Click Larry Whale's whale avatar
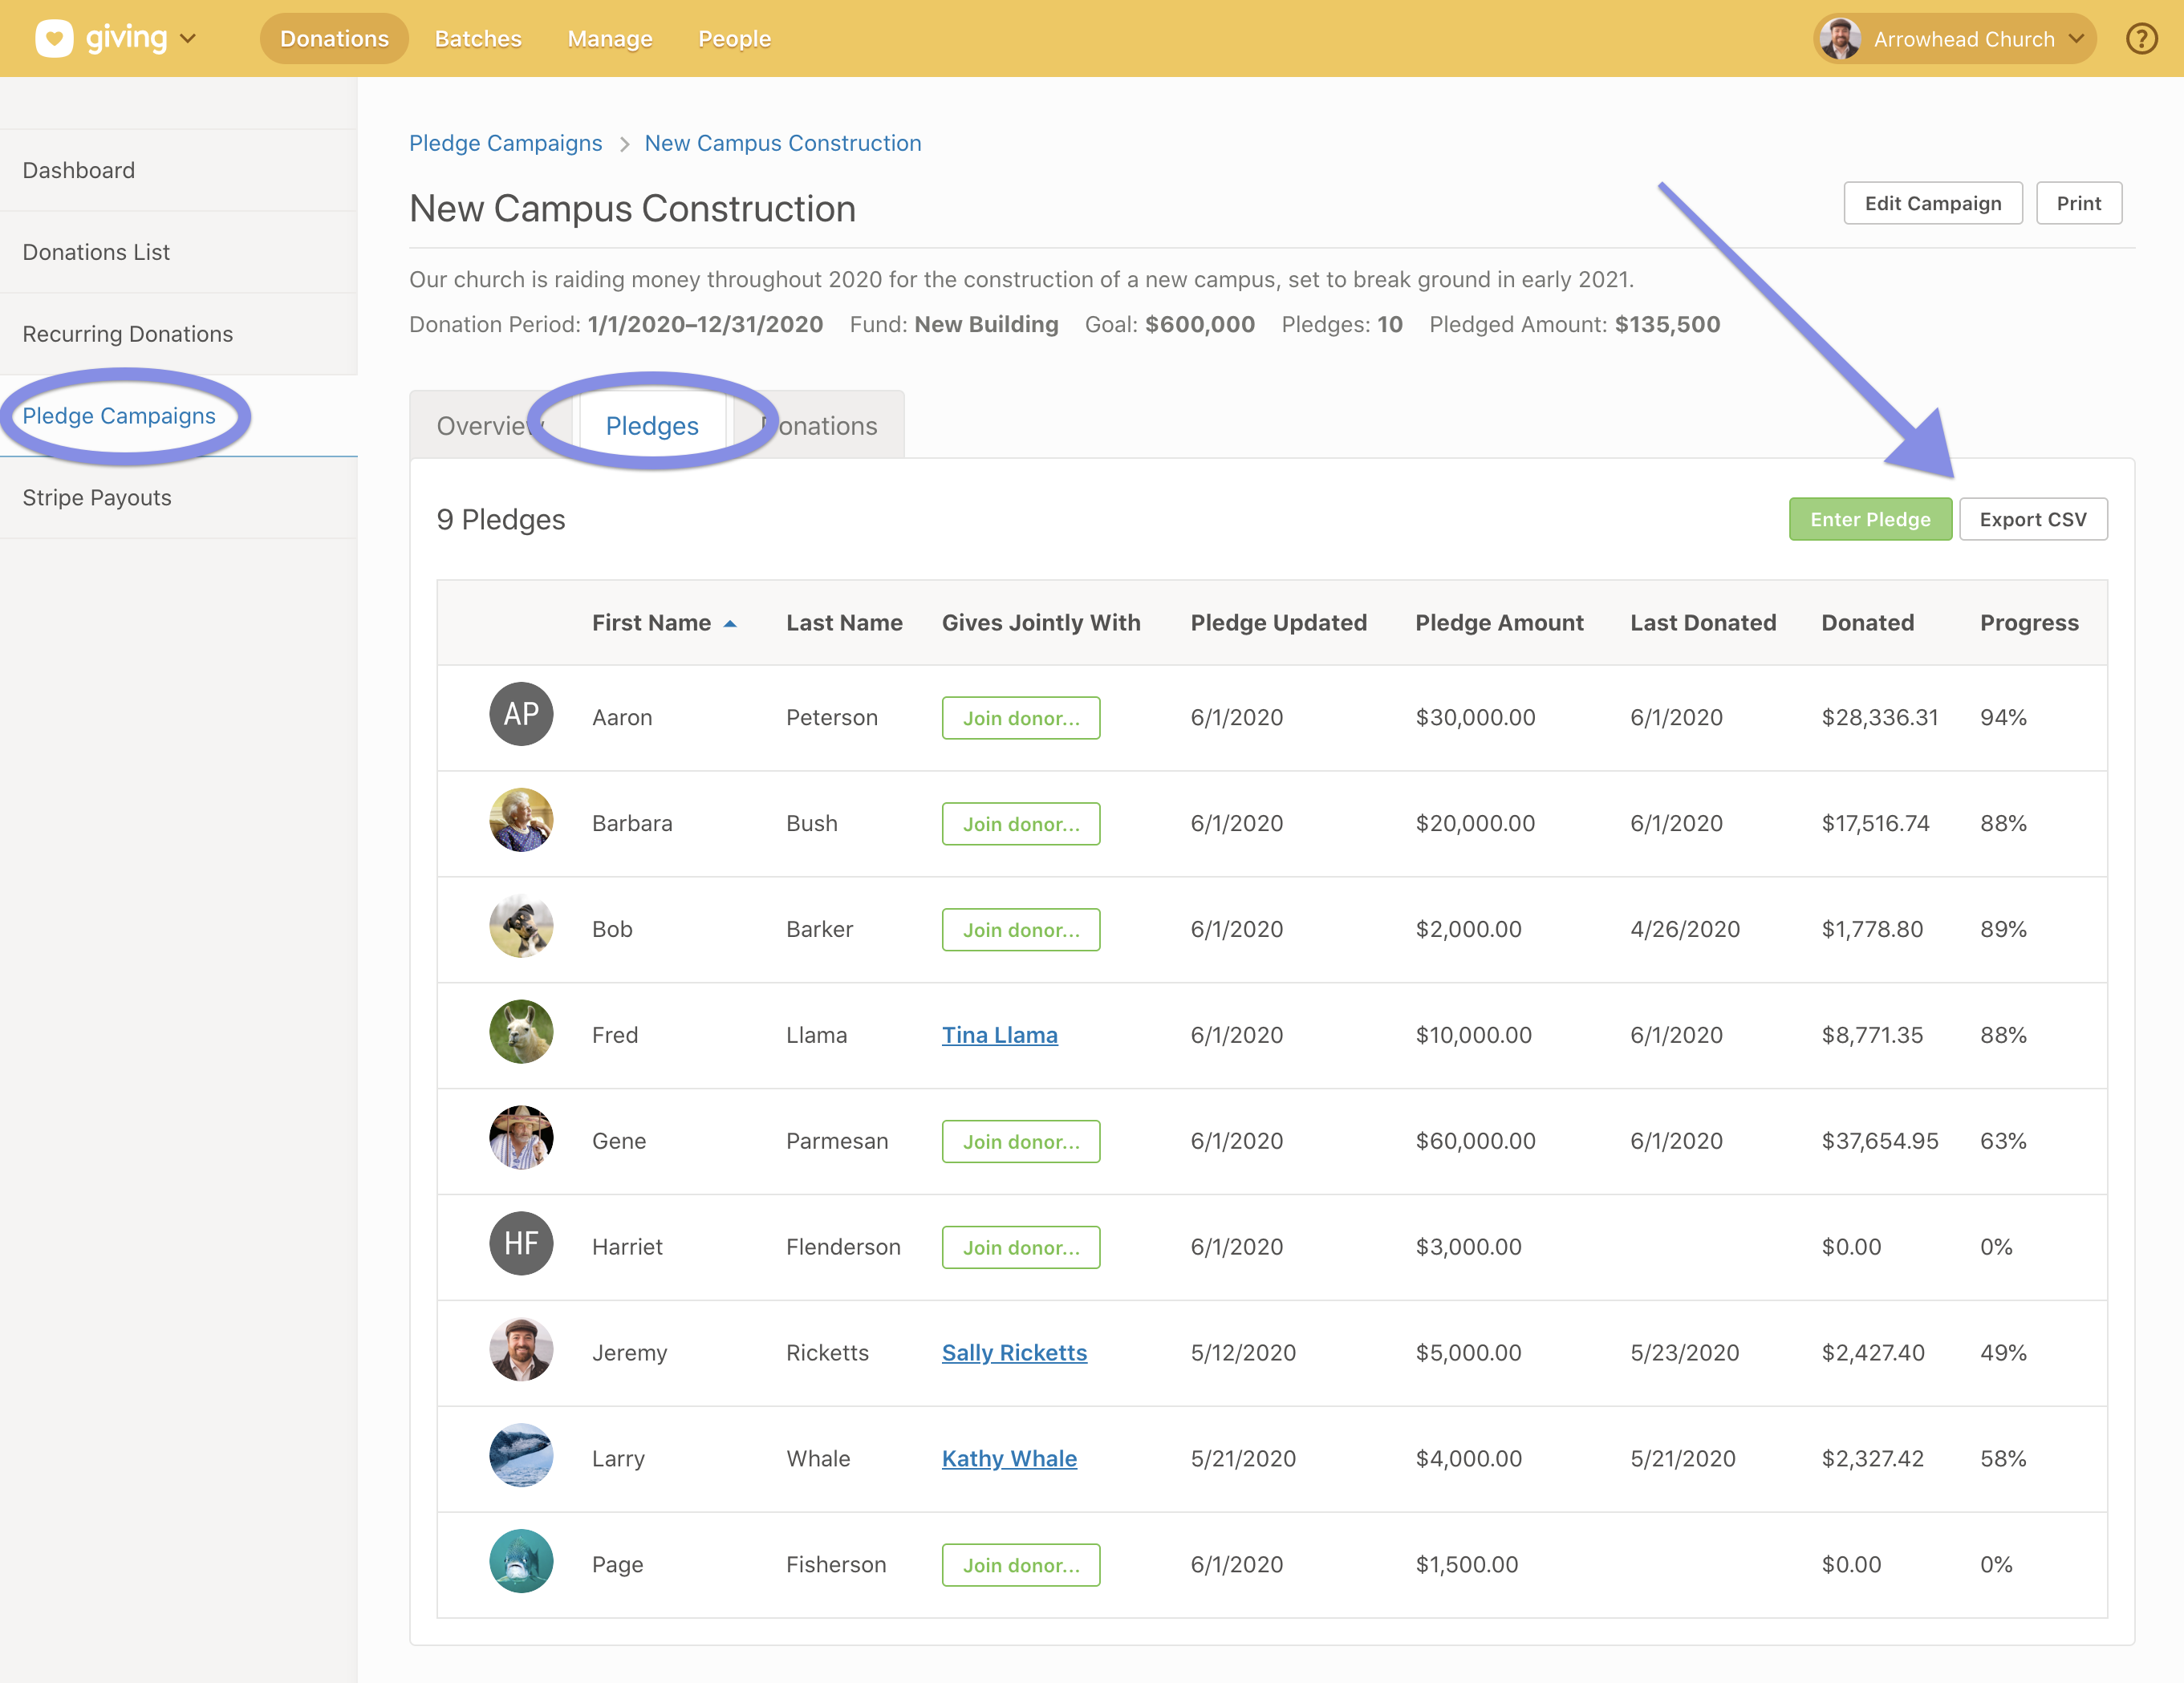 521,1455
